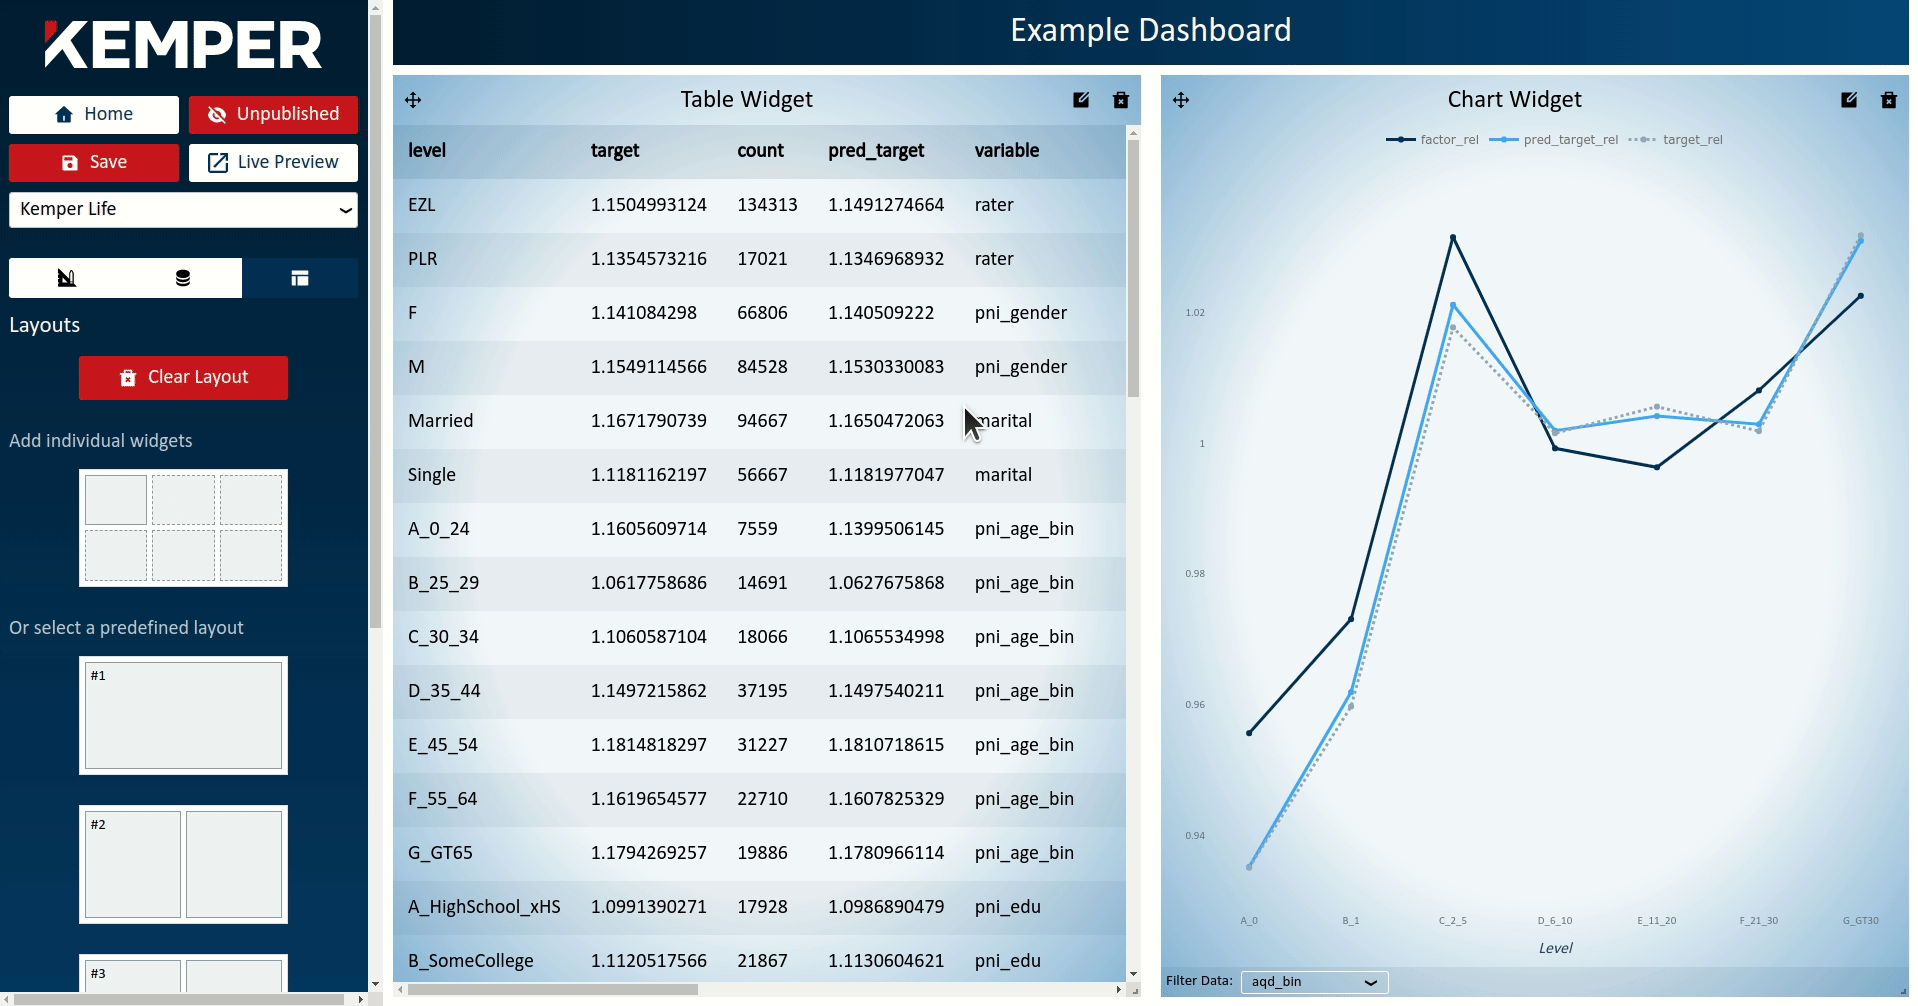This screenshot has width=1918, height=1006.
Task: Remove the Chart Widget with its trash icon
Action: 1889,100
